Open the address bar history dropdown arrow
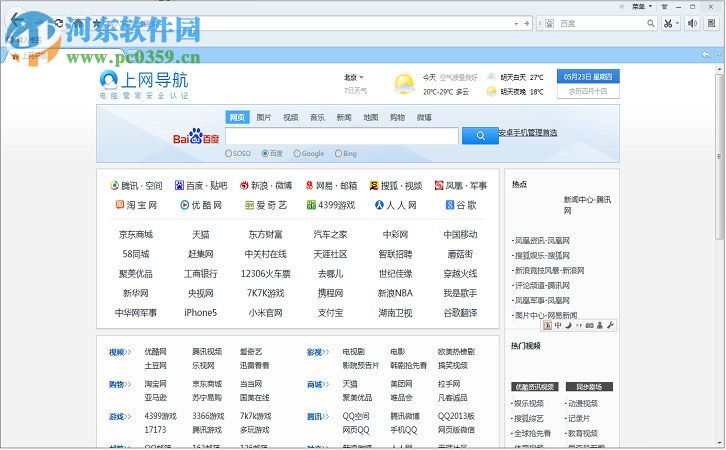Screen dimensions: 726x450 pos(516,24)
